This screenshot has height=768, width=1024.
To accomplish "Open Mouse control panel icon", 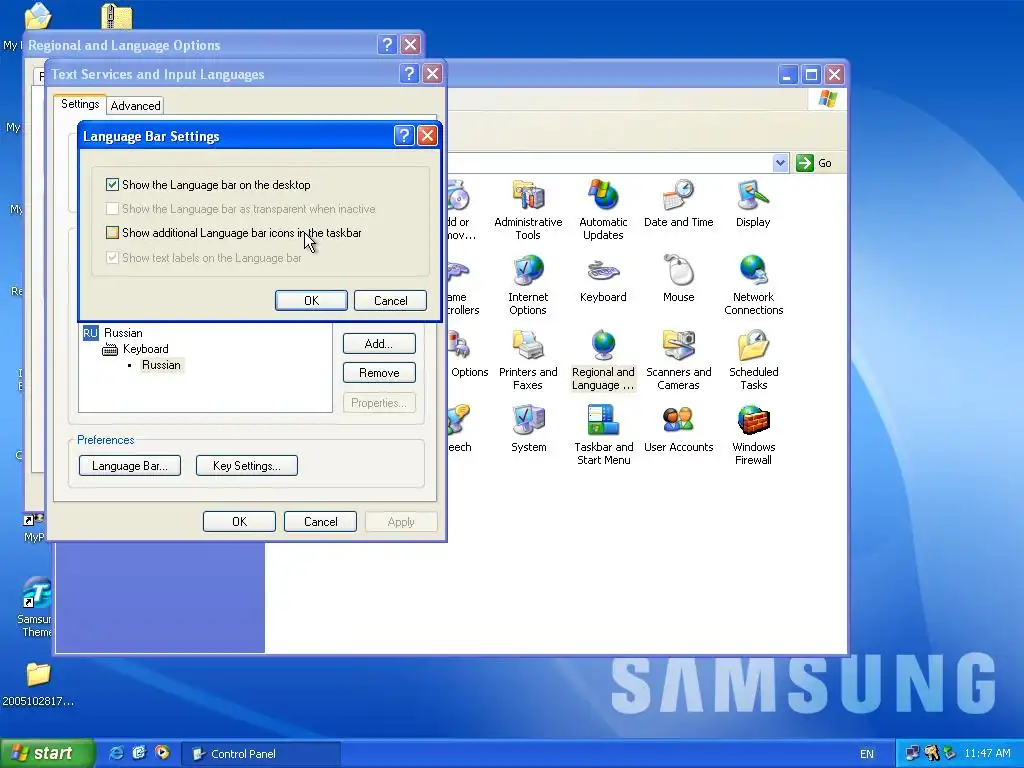I will pos(679,278).
